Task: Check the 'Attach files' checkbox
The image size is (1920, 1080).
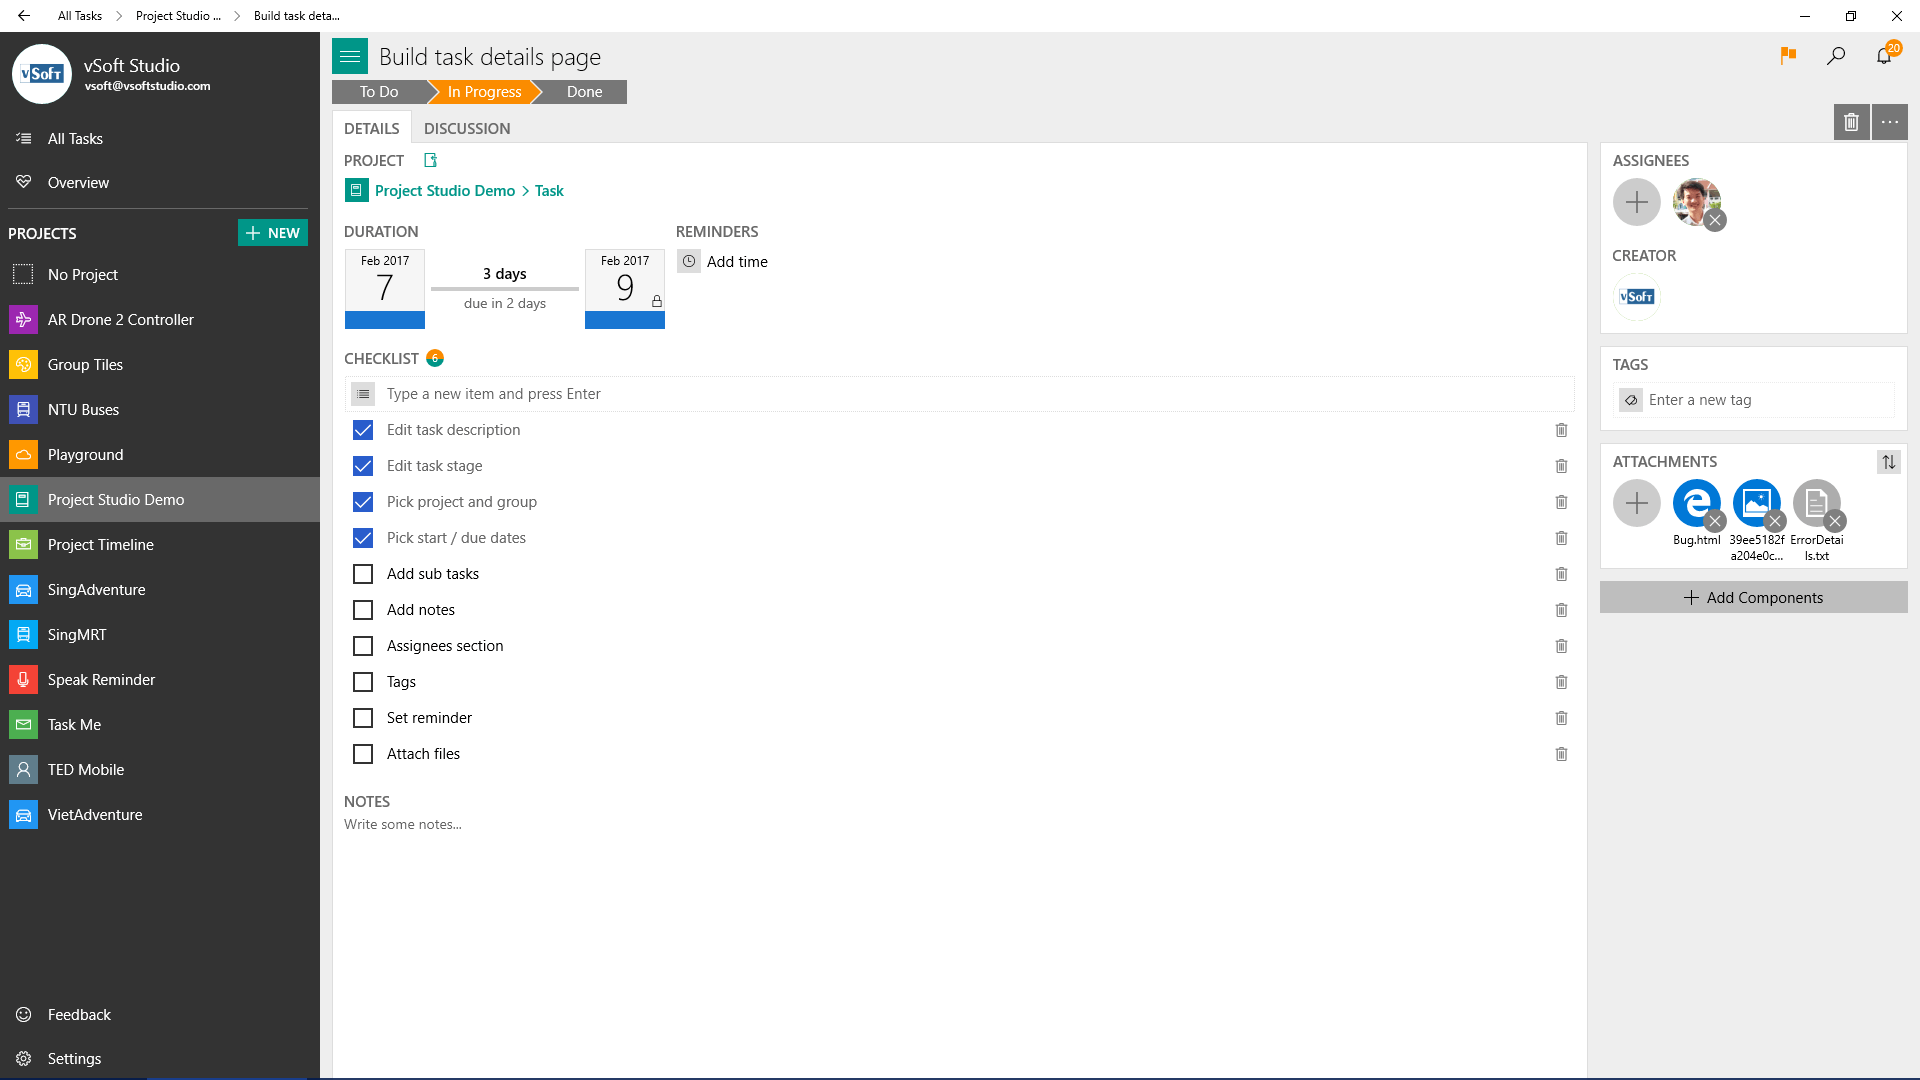Action: 363,754
